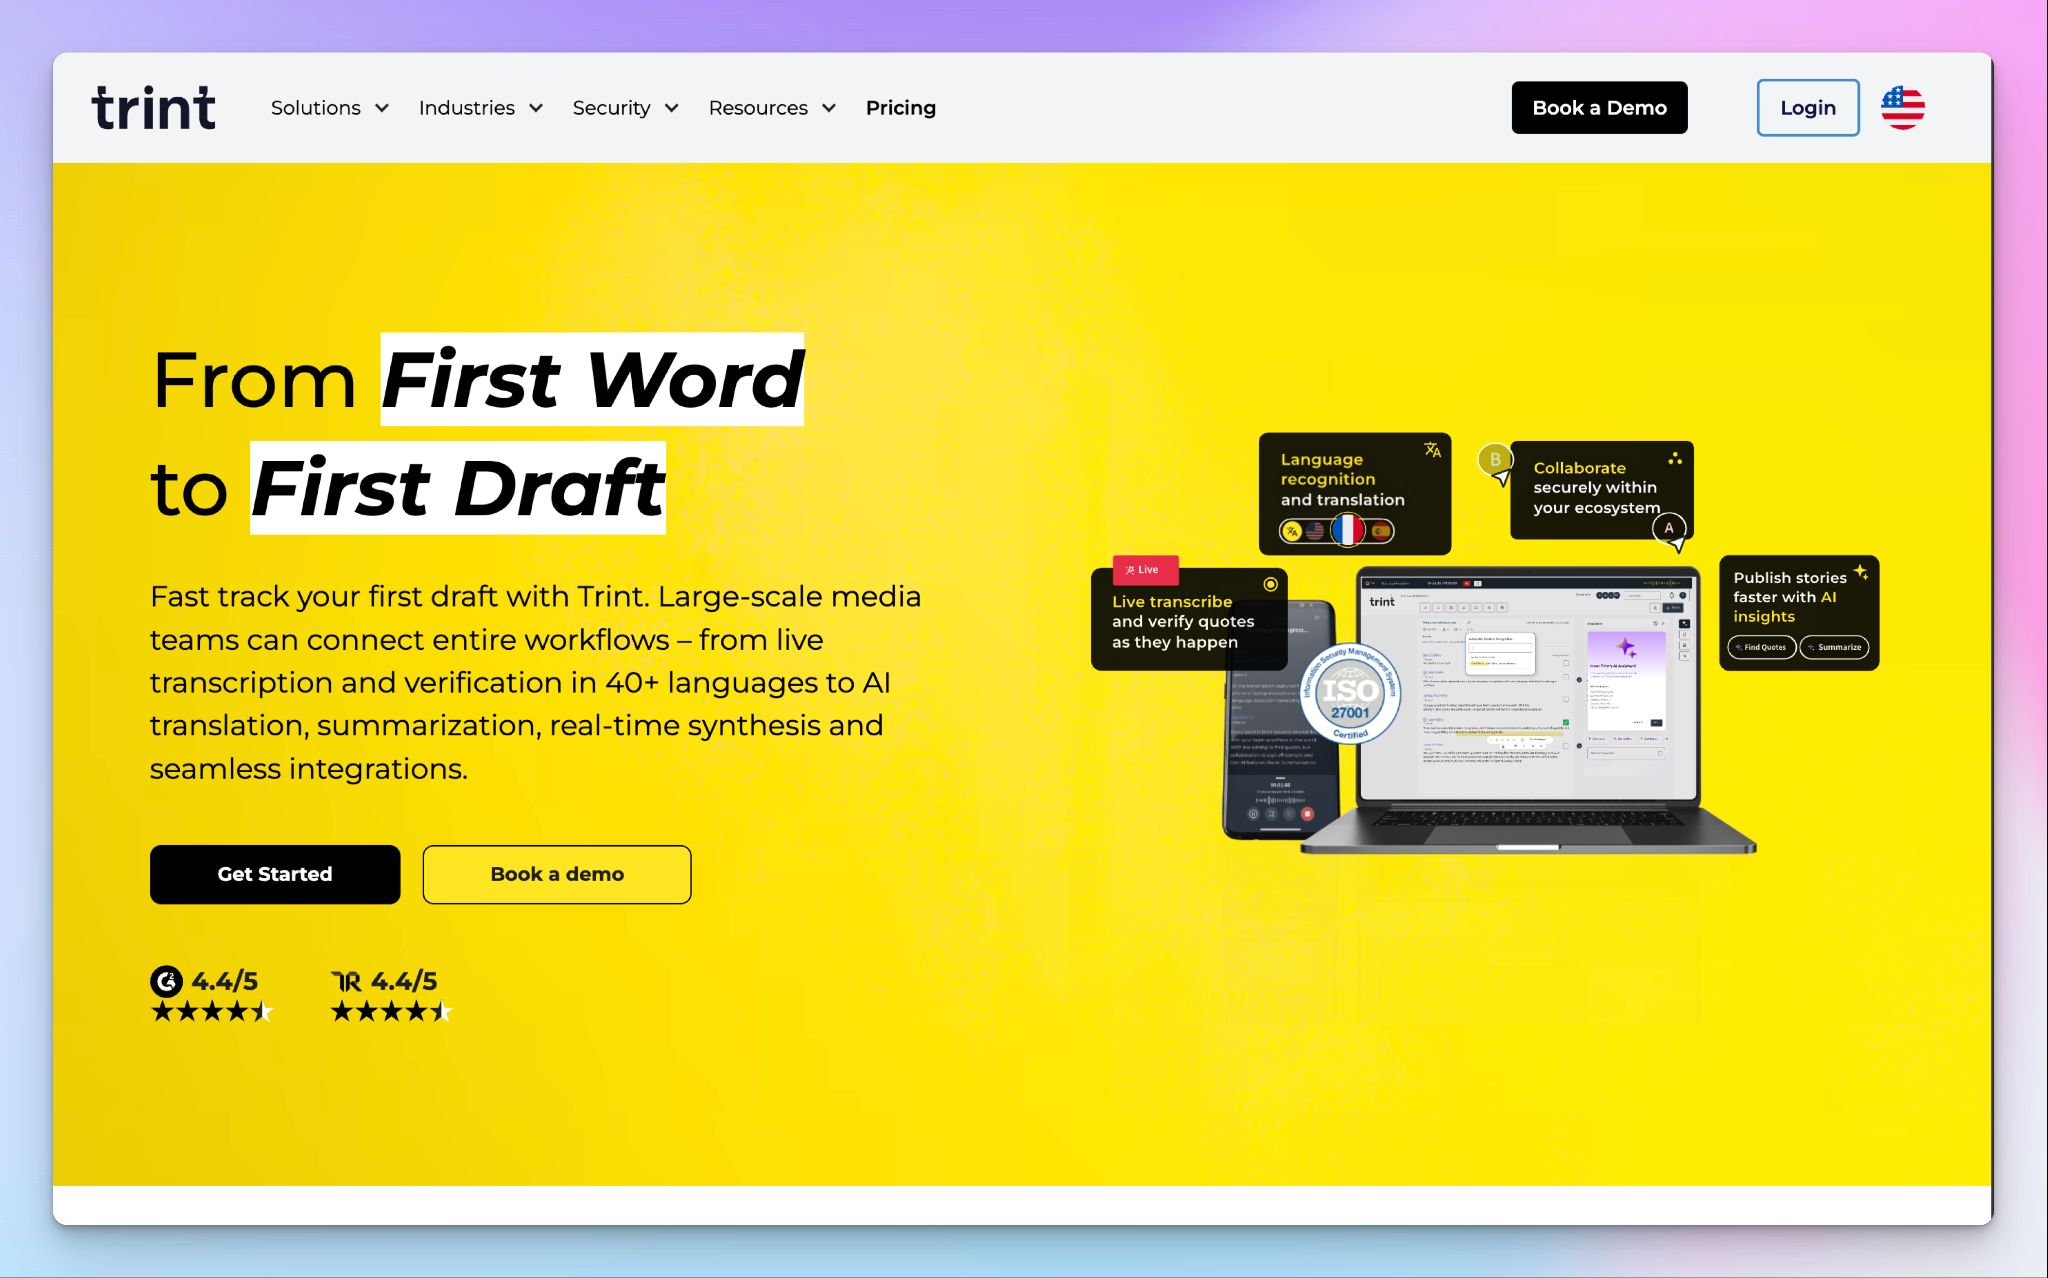Click the sparkle icon on Publish stories card

[x=1861, y=572]
